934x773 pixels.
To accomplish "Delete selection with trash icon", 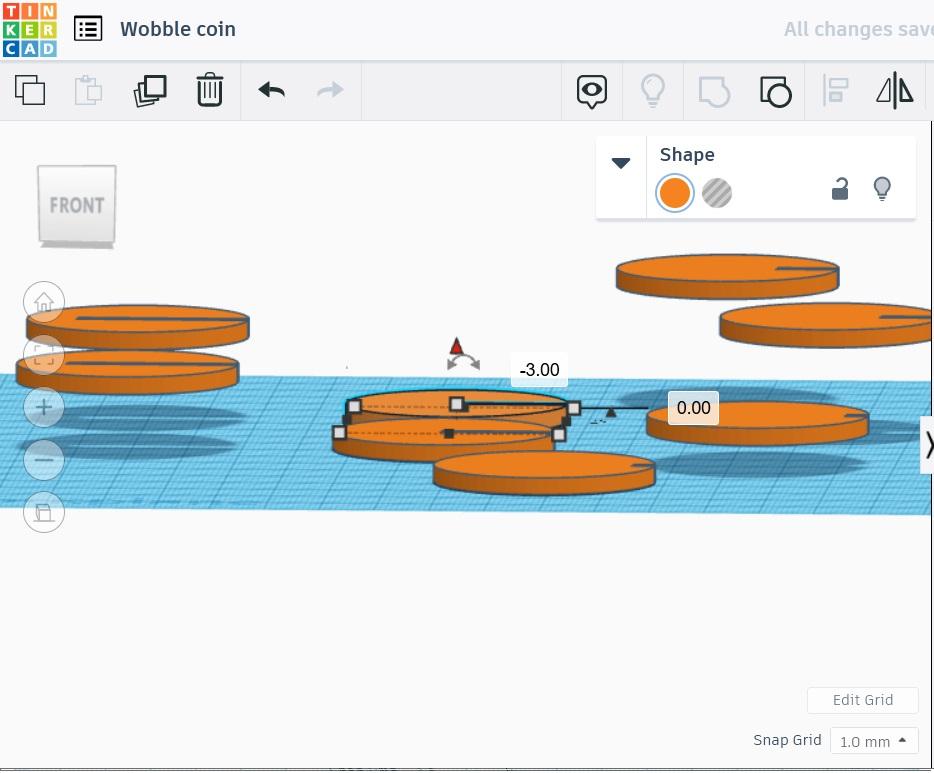I will pyautogui.click(x=210, y=90).
